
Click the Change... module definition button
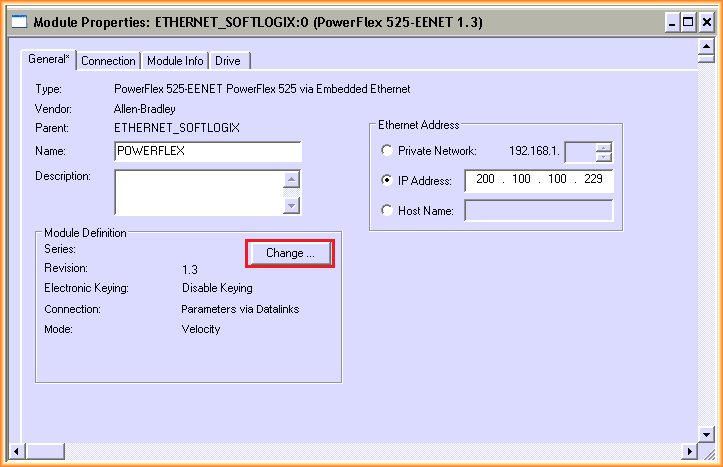coord(290,254)
